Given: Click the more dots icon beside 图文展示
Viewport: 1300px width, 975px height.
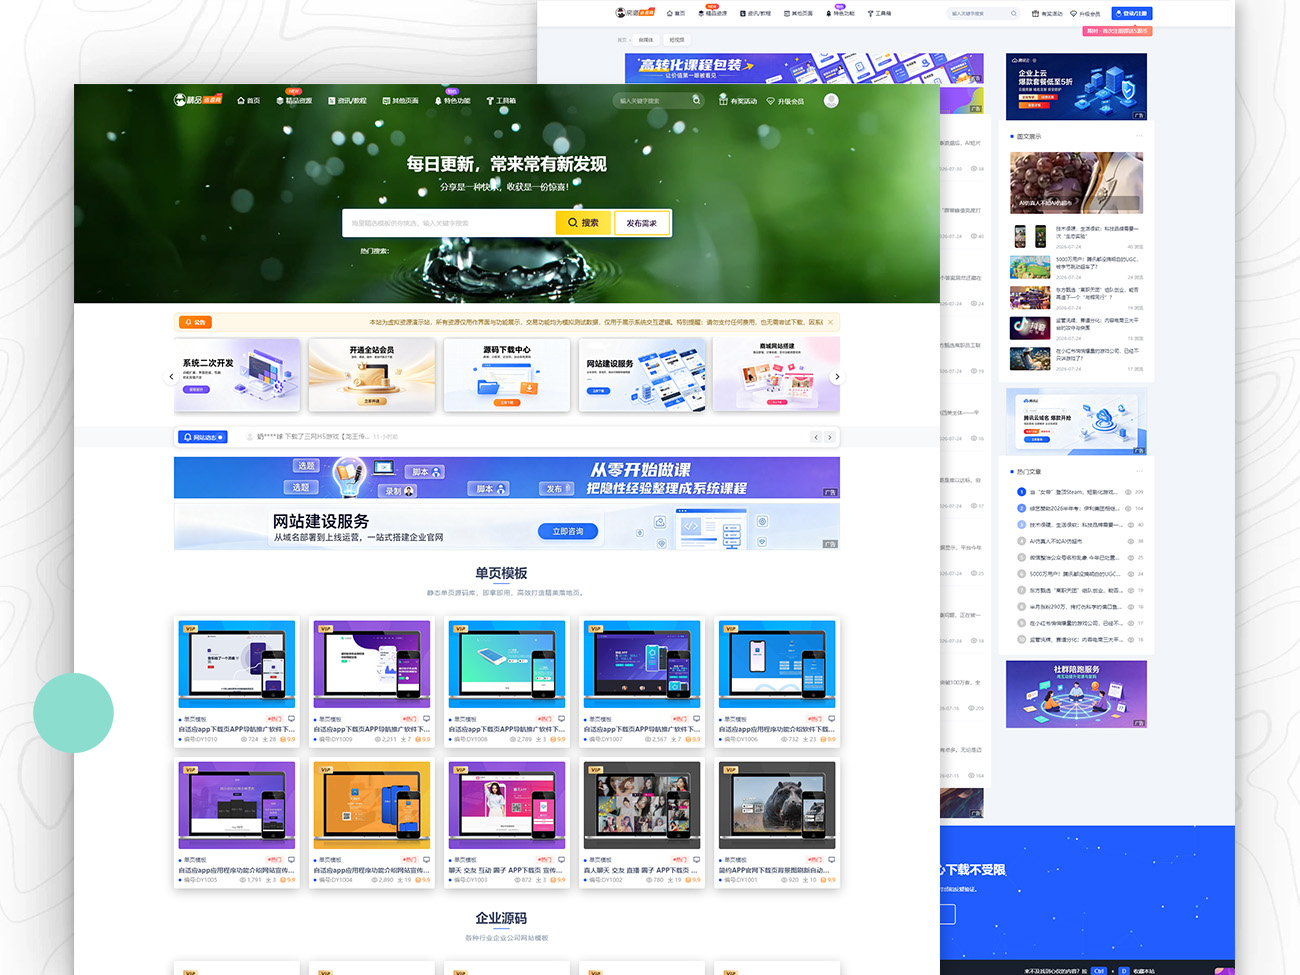Looking at the screenshot, I should [x=1138, y=136].
